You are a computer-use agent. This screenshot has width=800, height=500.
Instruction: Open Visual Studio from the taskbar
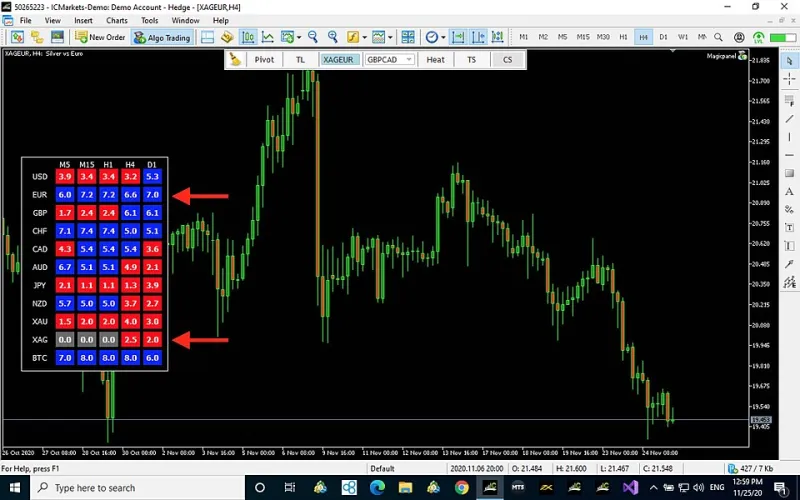coord(630,488)
